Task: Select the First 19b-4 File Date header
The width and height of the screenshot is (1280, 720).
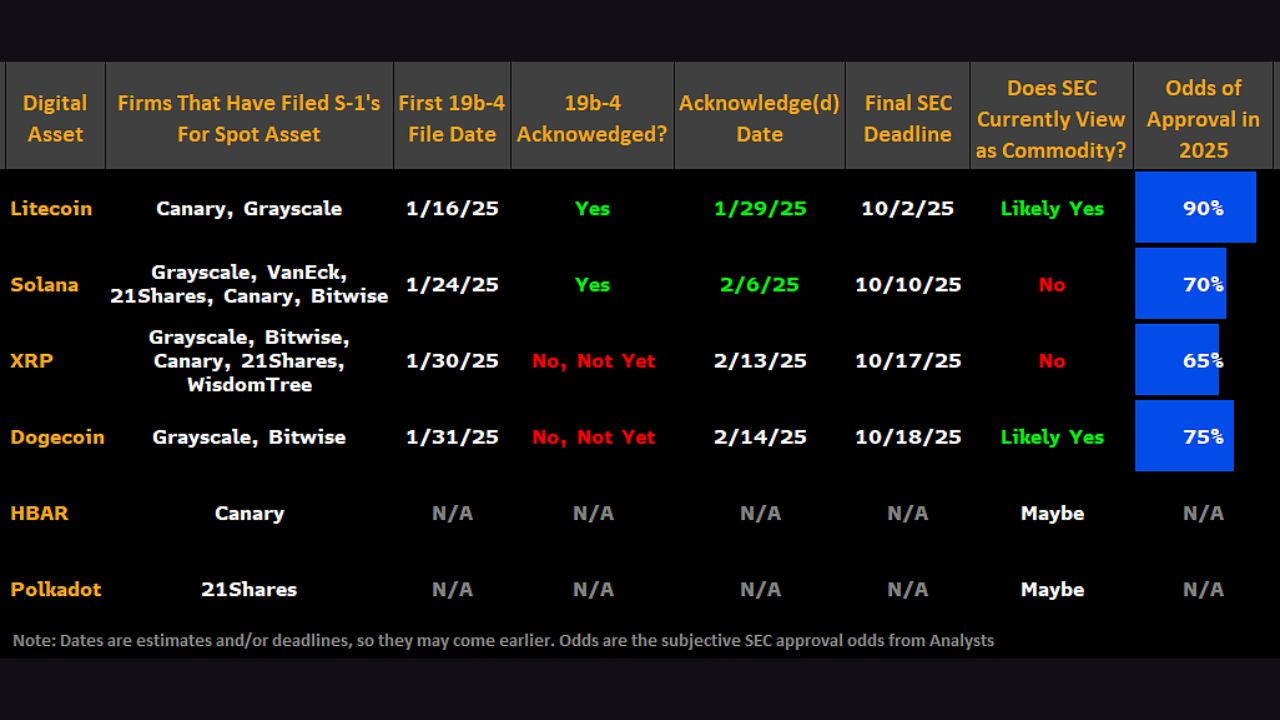Action: point(452,118)
